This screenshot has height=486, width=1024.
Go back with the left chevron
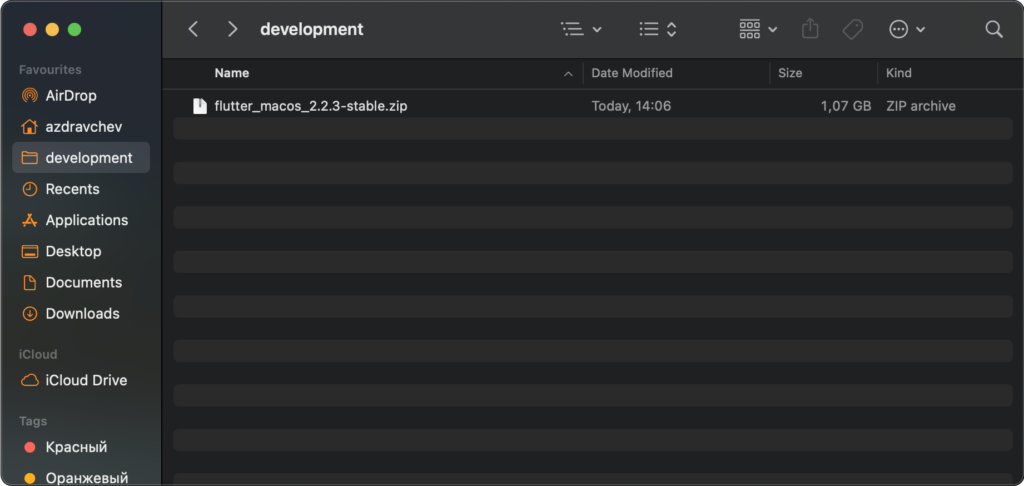click(x=193, y=29)
